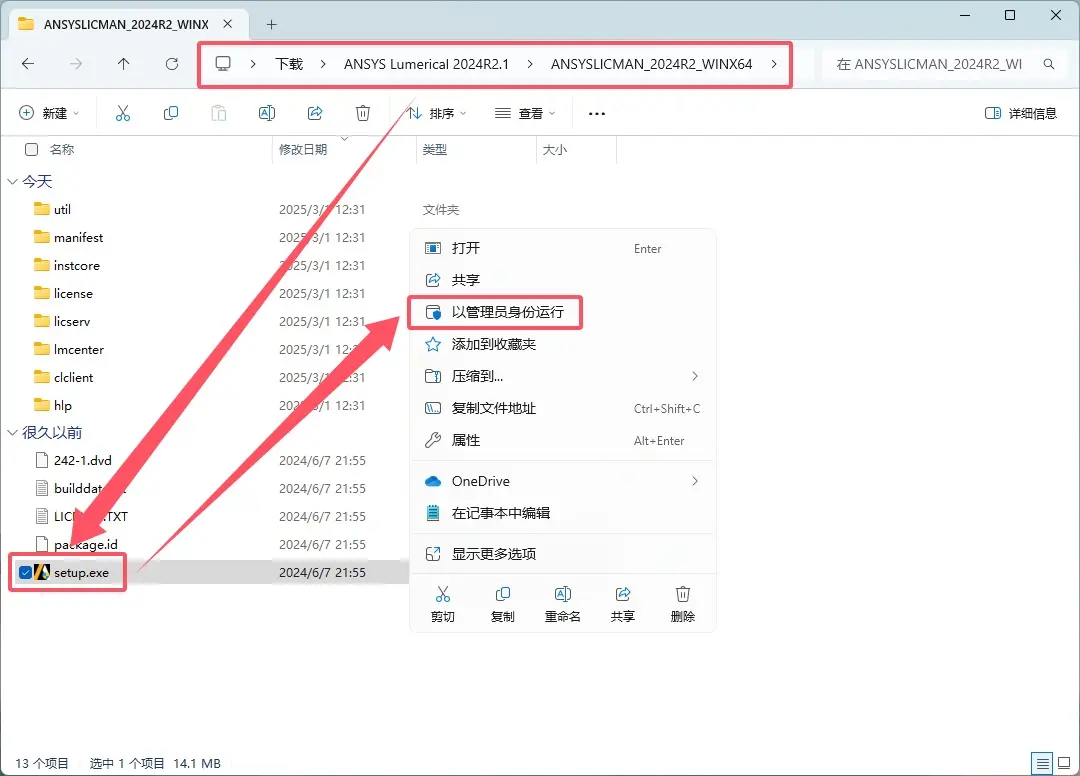Toggle the 详细信息 details pane
Image resolution: width=1080 pixels, height=776 pixels.
click(x=1021, y=114)
